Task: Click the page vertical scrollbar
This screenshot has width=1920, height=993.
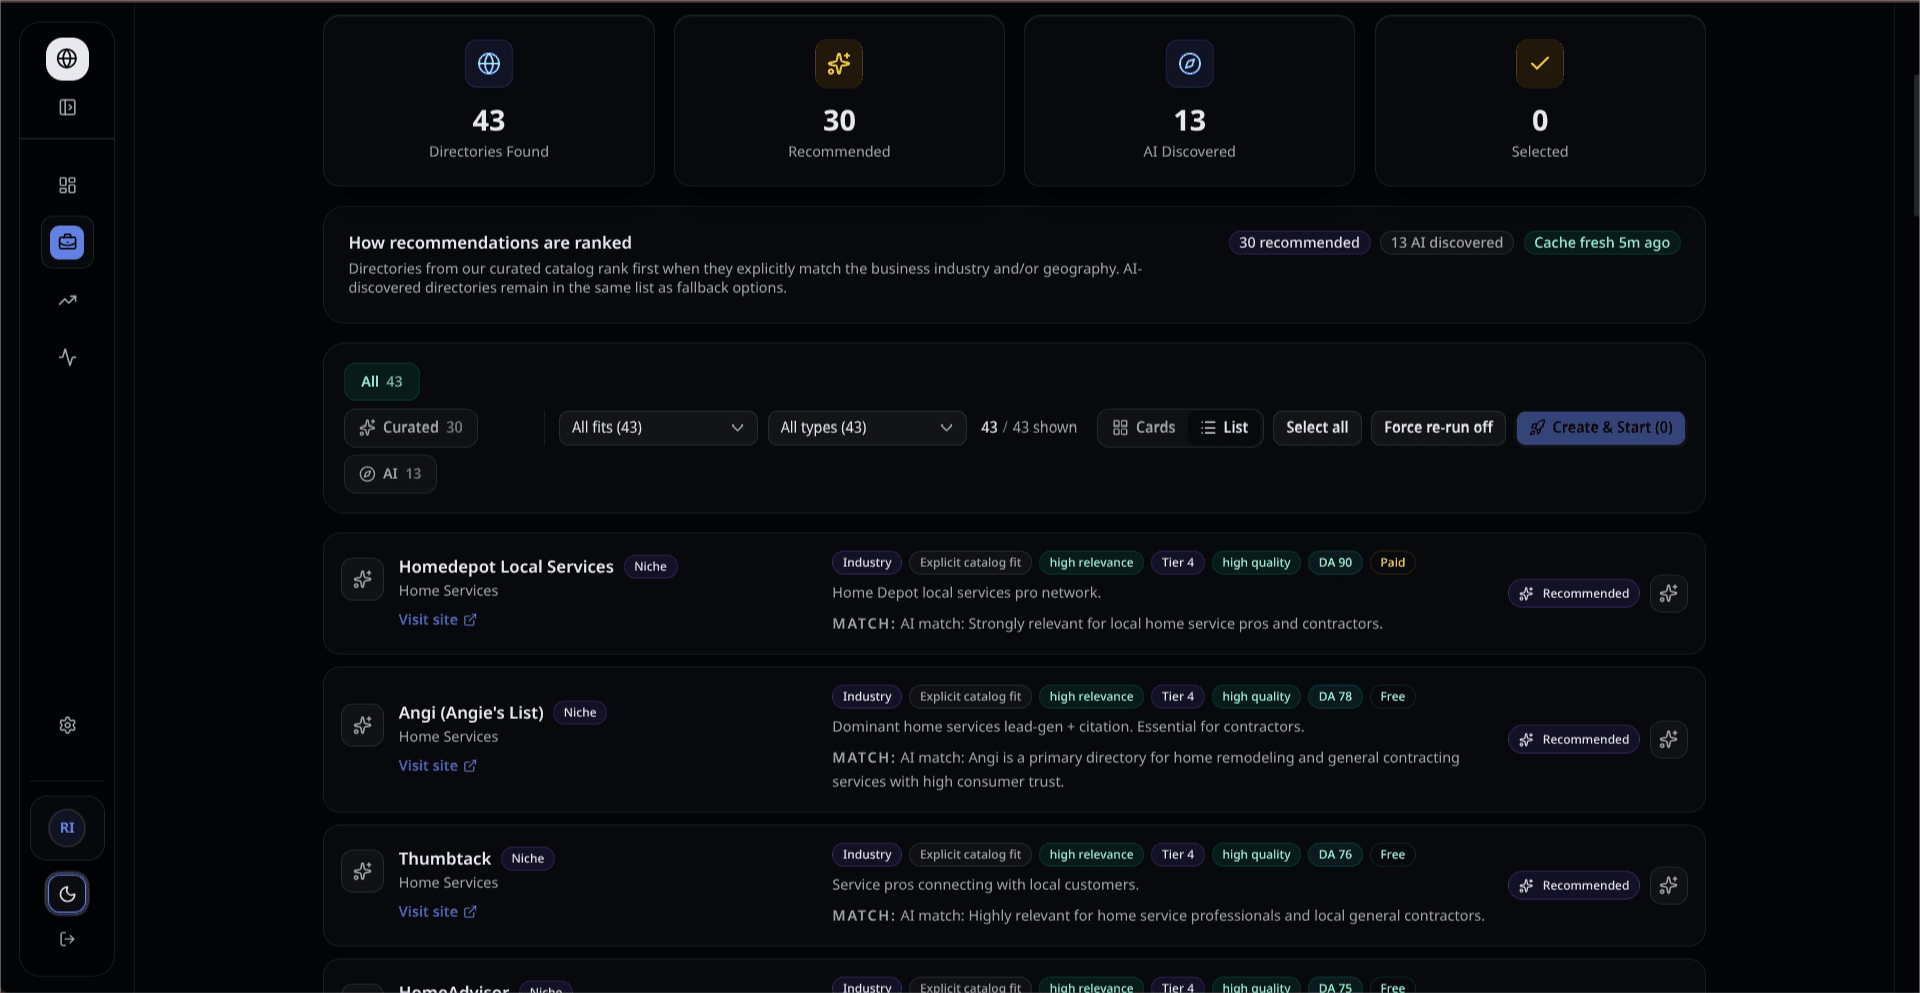Action: pos(1915,145)
